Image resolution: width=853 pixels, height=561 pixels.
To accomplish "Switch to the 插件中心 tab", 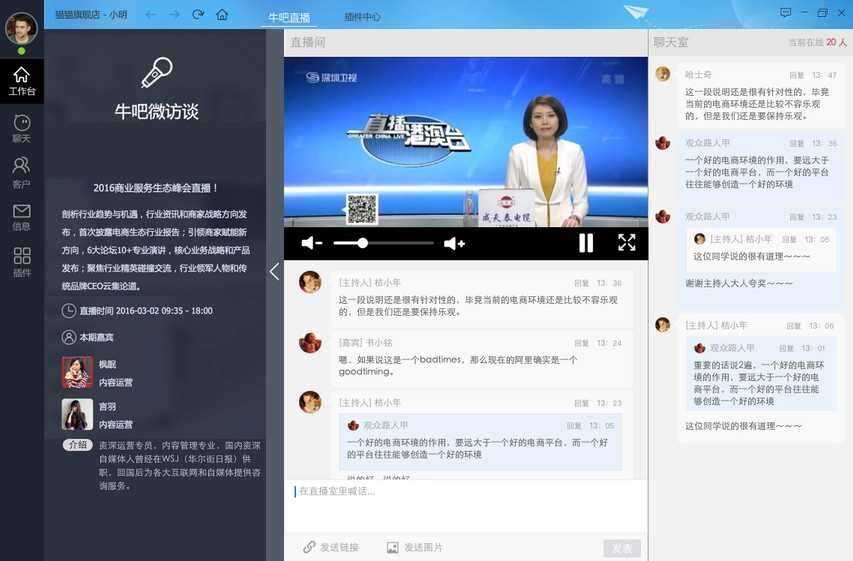I will pos(362,17).
